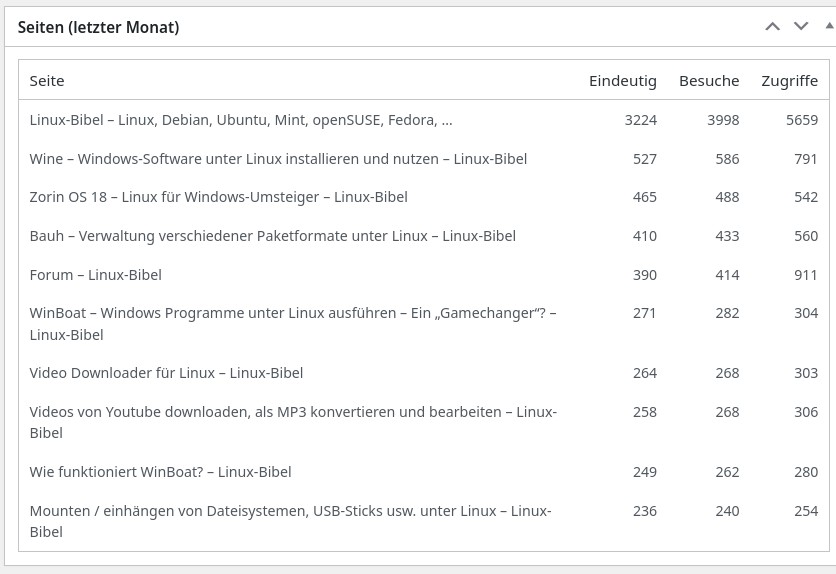The height and width of the screenshot is (574, 836).
Task: Click the Seiten (letzter Monat) widget title
Action: tap(98, 28)
